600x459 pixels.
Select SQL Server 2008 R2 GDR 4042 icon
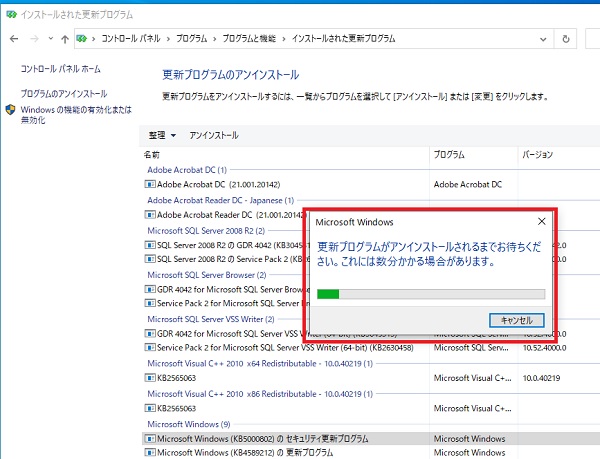point(150,245)
